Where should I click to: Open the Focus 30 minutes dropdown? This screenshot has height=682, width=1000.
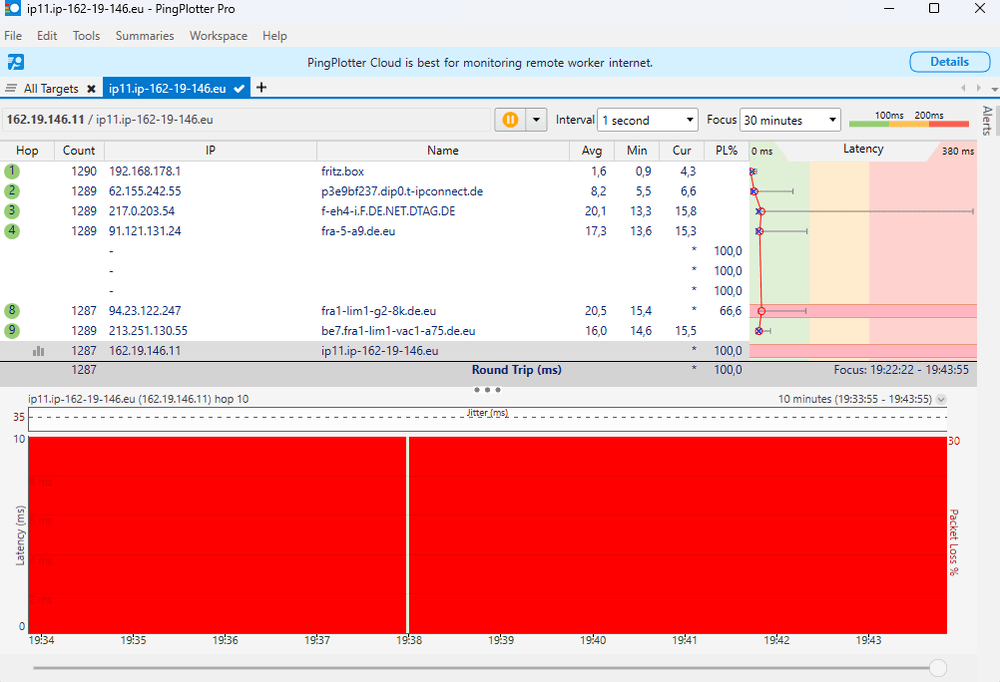pos(791,120)
